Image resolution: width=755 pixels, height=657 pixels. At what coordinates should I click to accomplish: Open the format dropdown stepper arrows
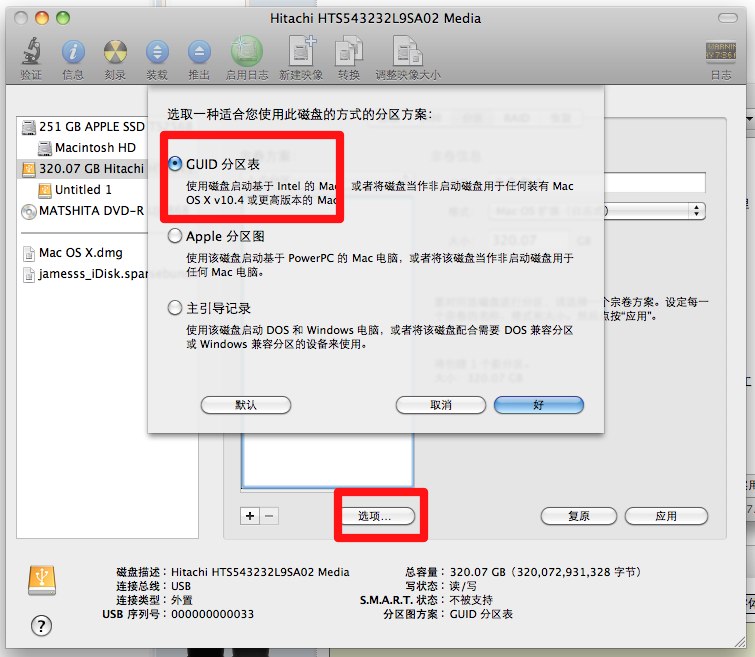pyautogui.click(x=696, y=211)
